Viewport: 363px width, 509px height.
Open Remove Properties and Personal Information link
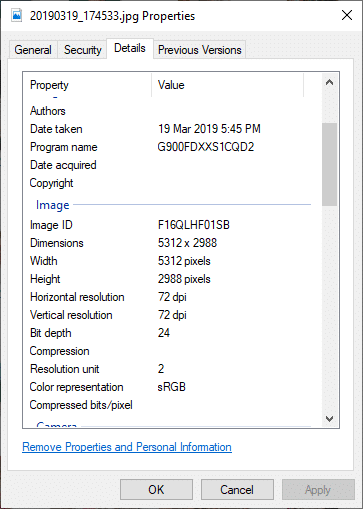[x=127, y=447]
